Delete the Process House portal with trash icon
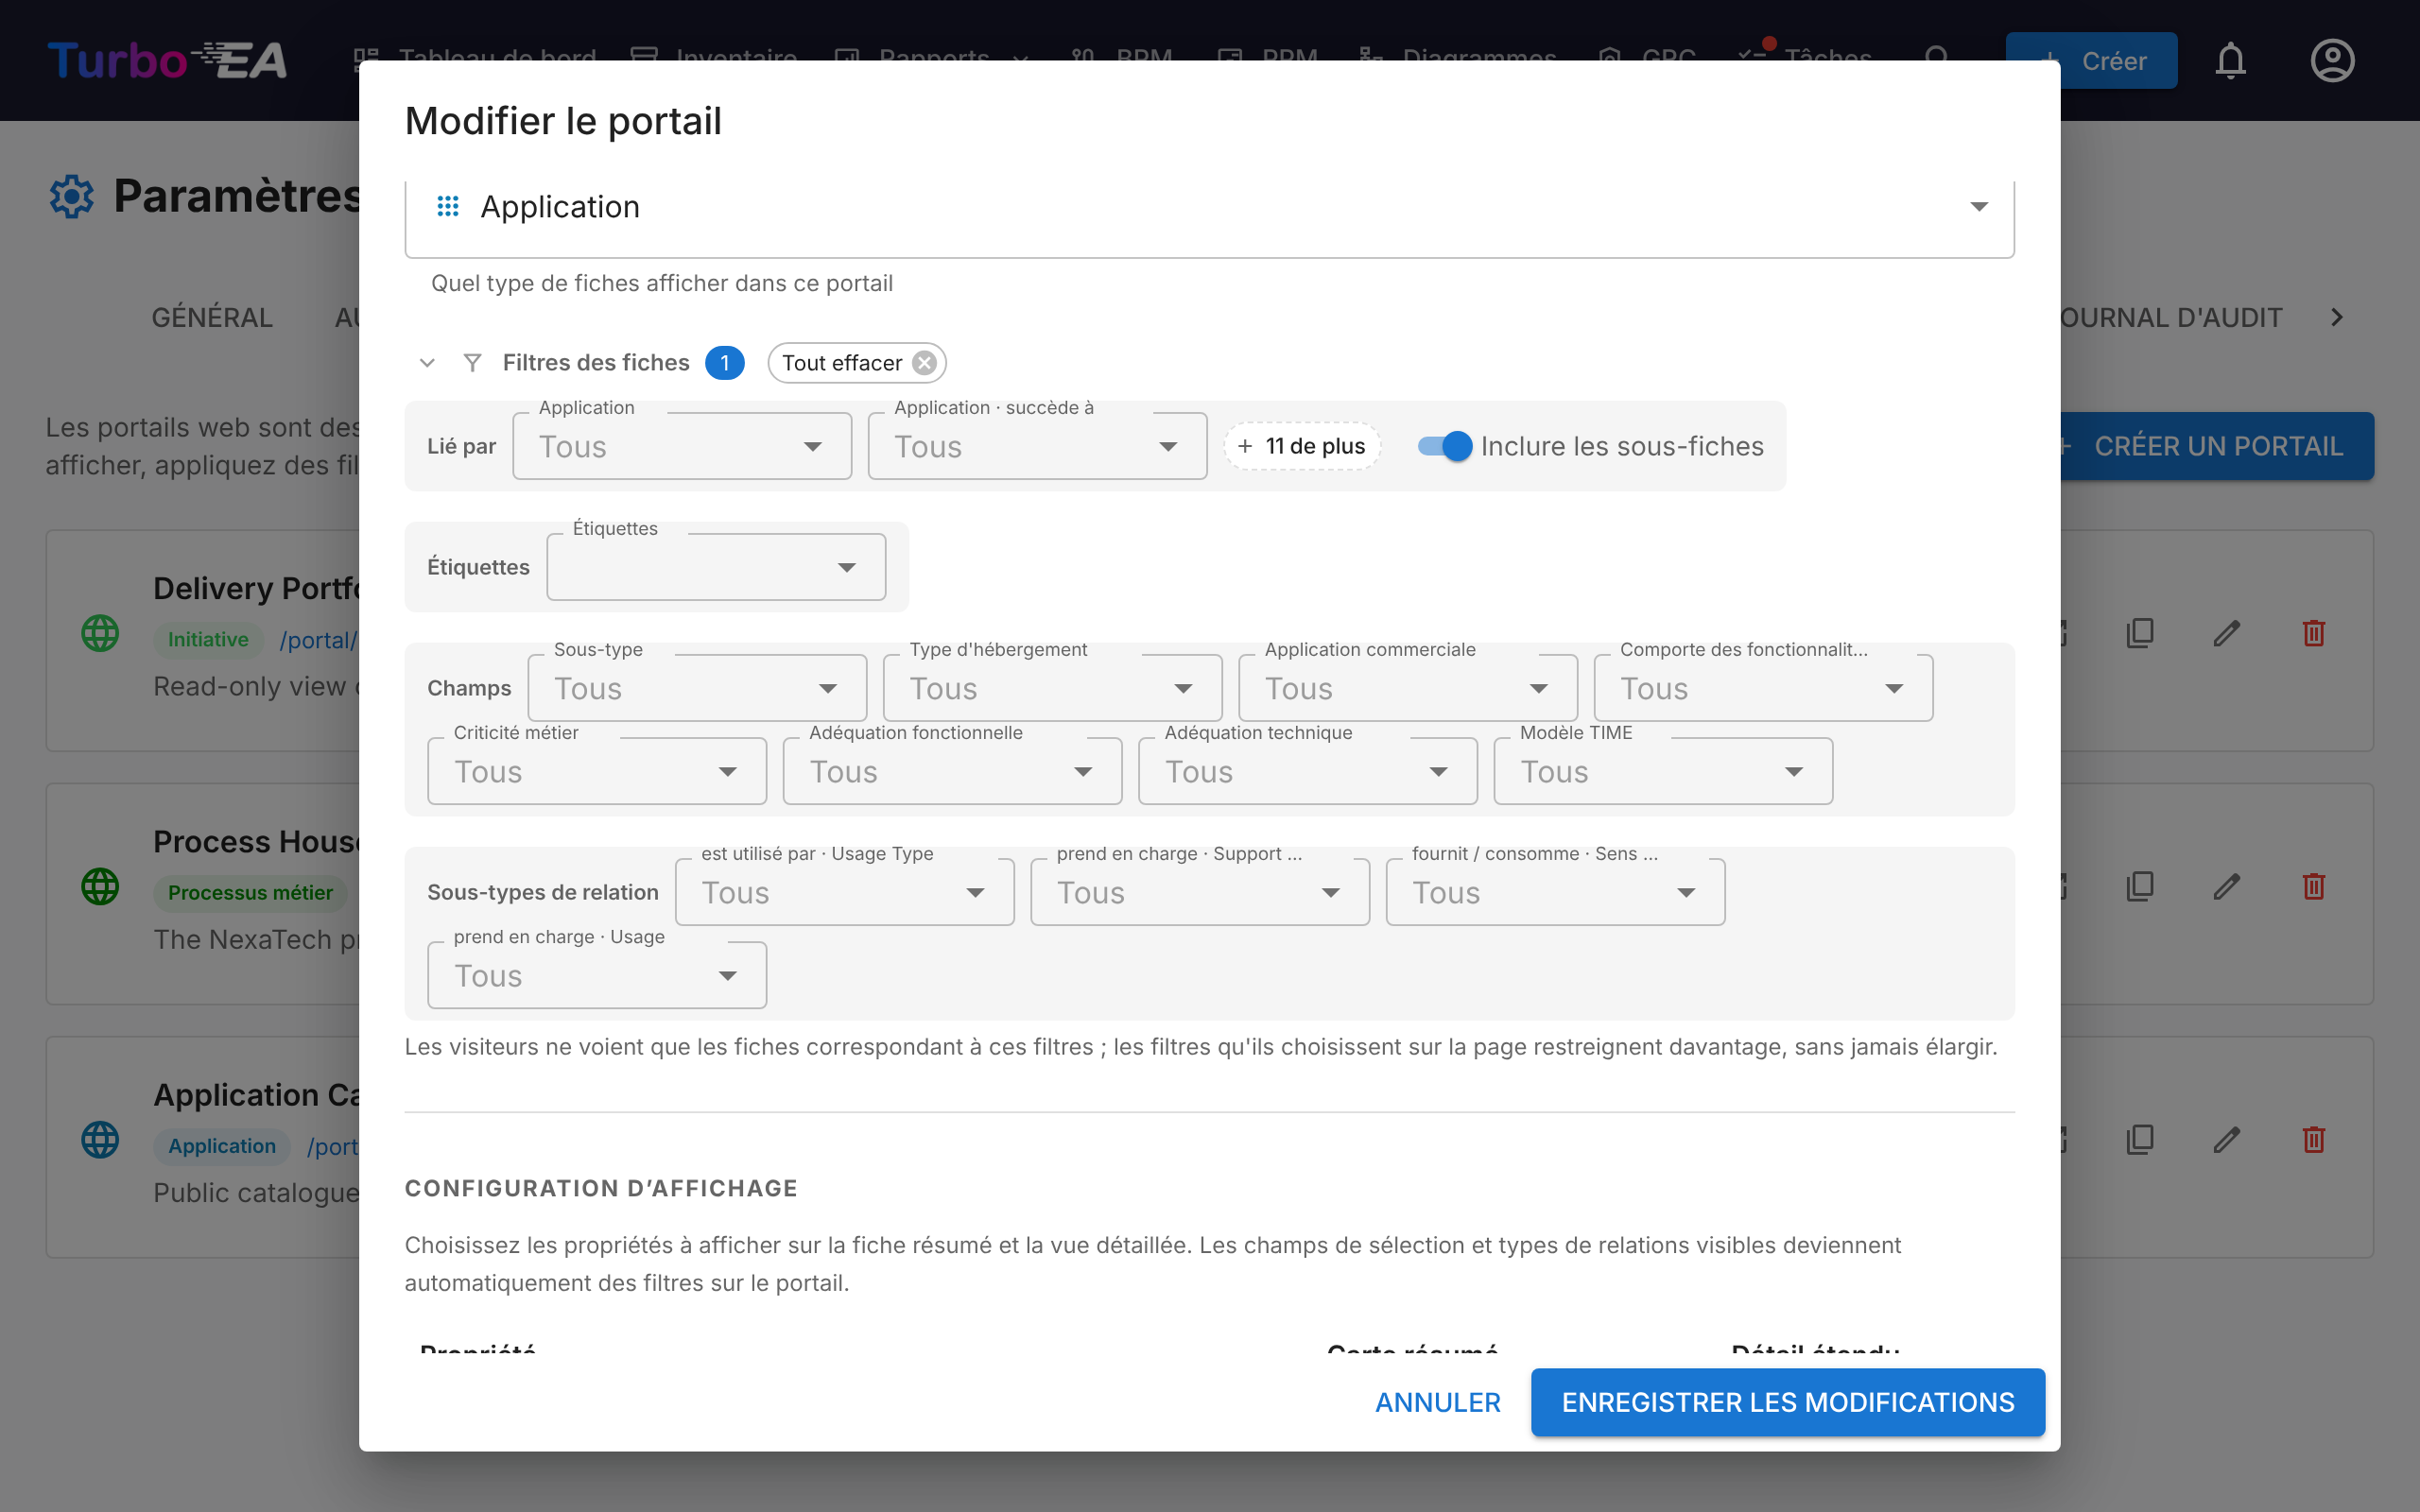The width and height of the screenshot is (2420, 1512). point(2313,886)
